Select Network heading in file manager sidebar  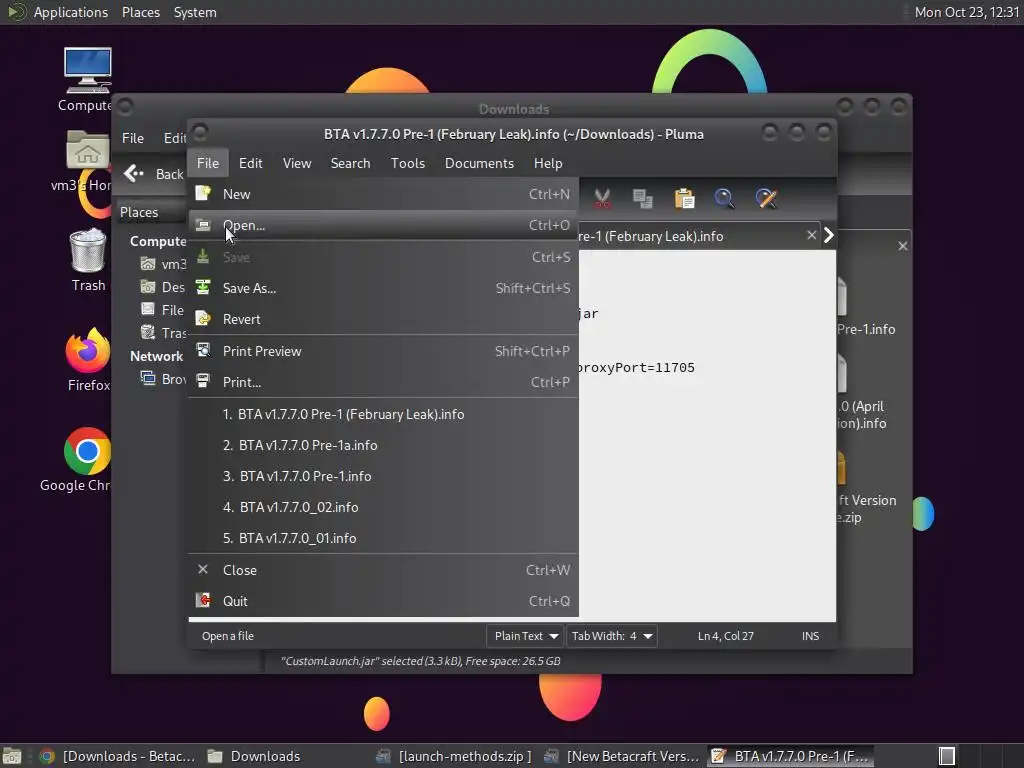click(x=156, y=356)
